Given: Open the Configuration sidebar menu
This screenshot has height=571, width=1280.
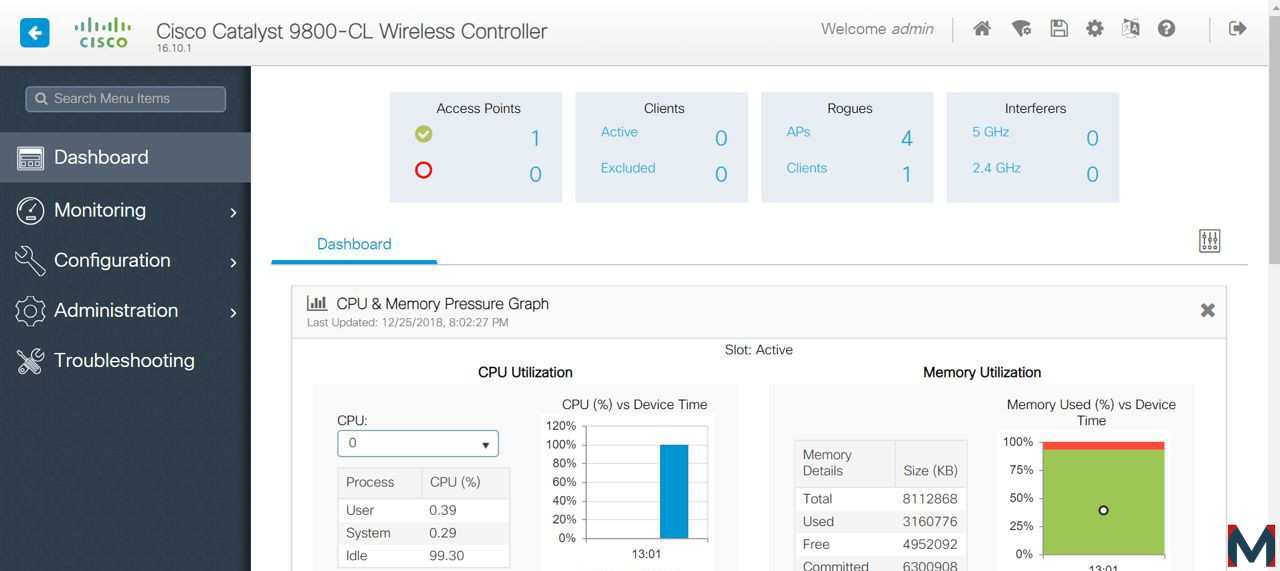Looking at the screenshot, I should click(x=125, y=260).
